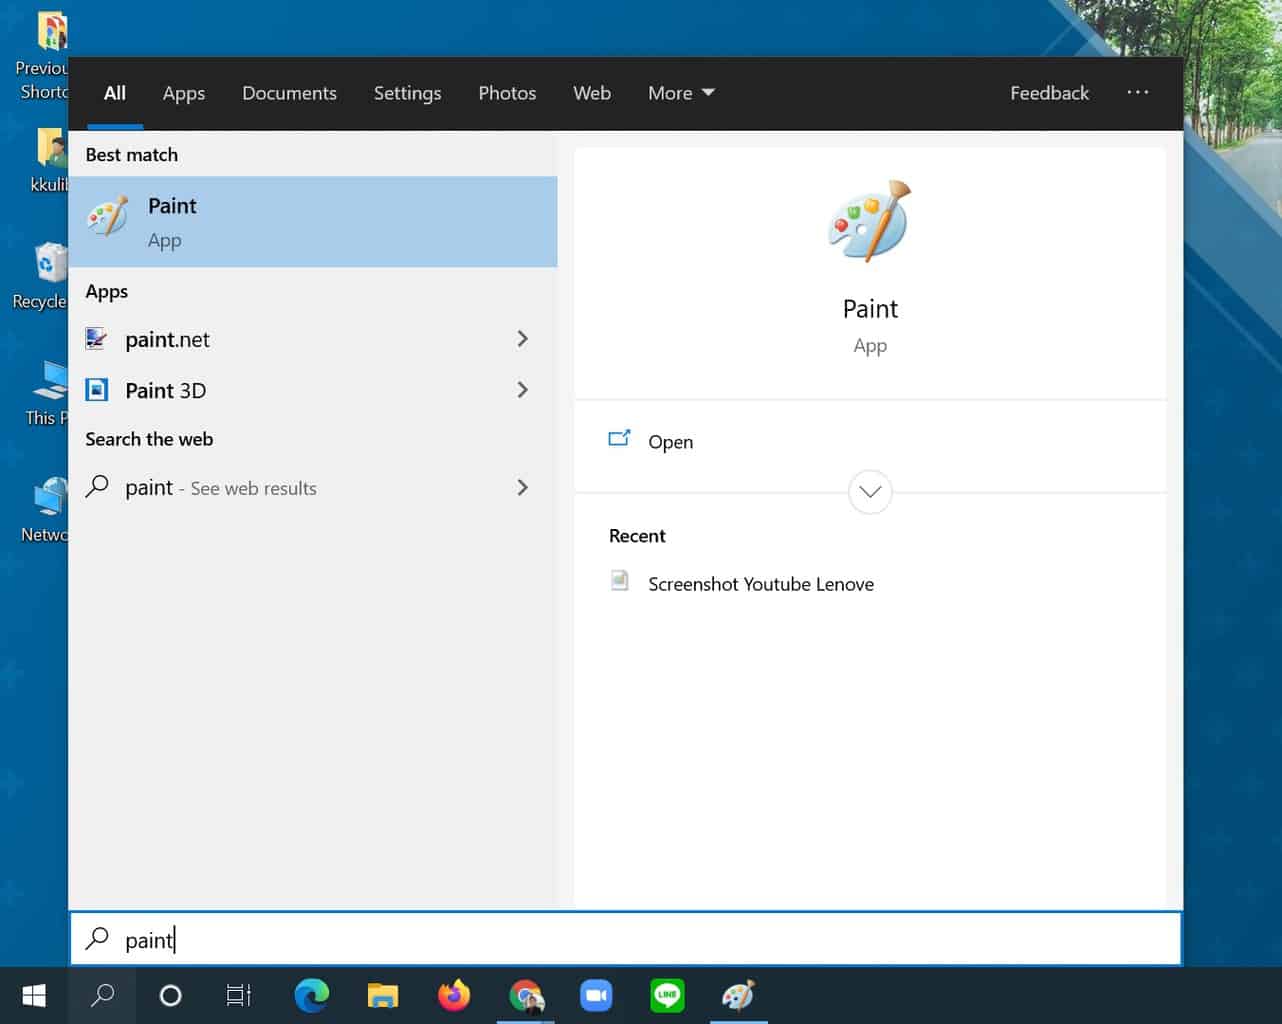Expand more actions chevron under Open

870,492
